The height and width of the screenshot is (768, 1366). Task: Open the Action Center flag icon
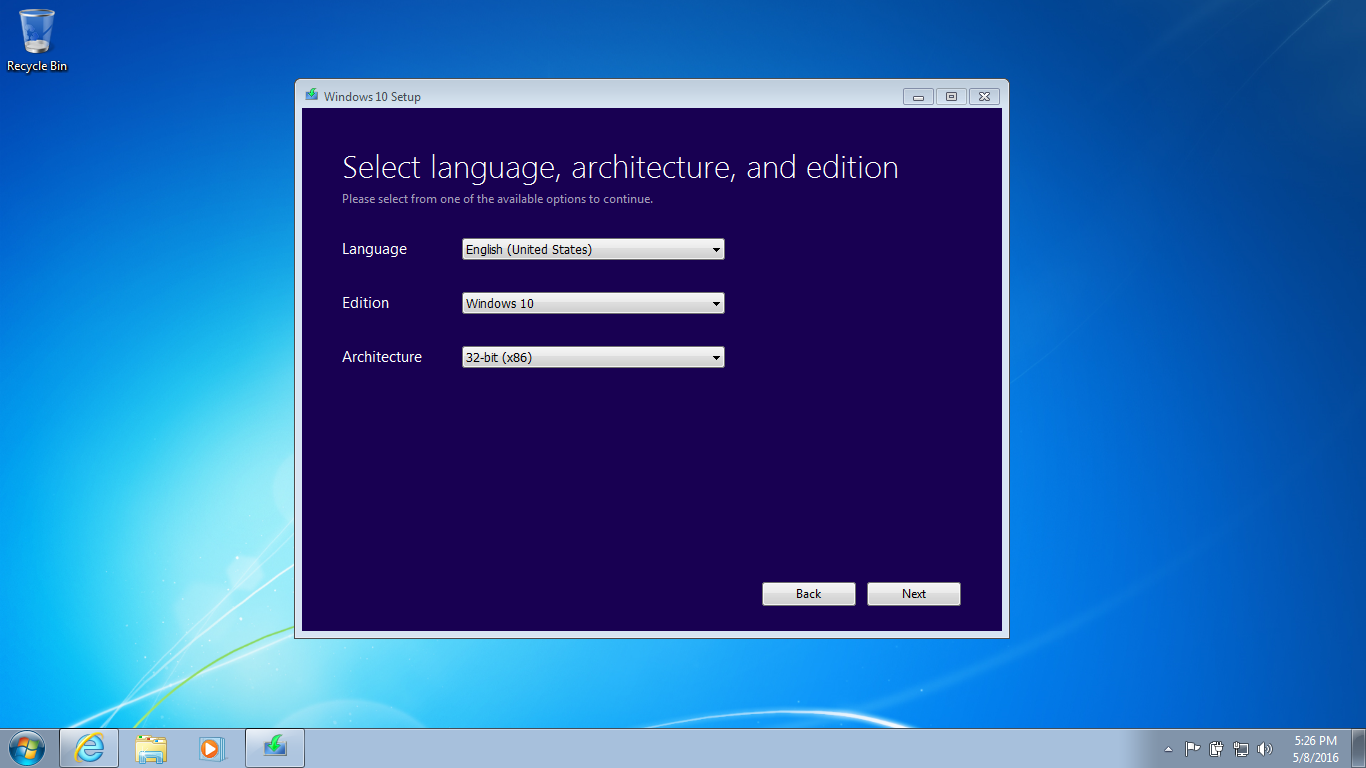pos(1192,749)
